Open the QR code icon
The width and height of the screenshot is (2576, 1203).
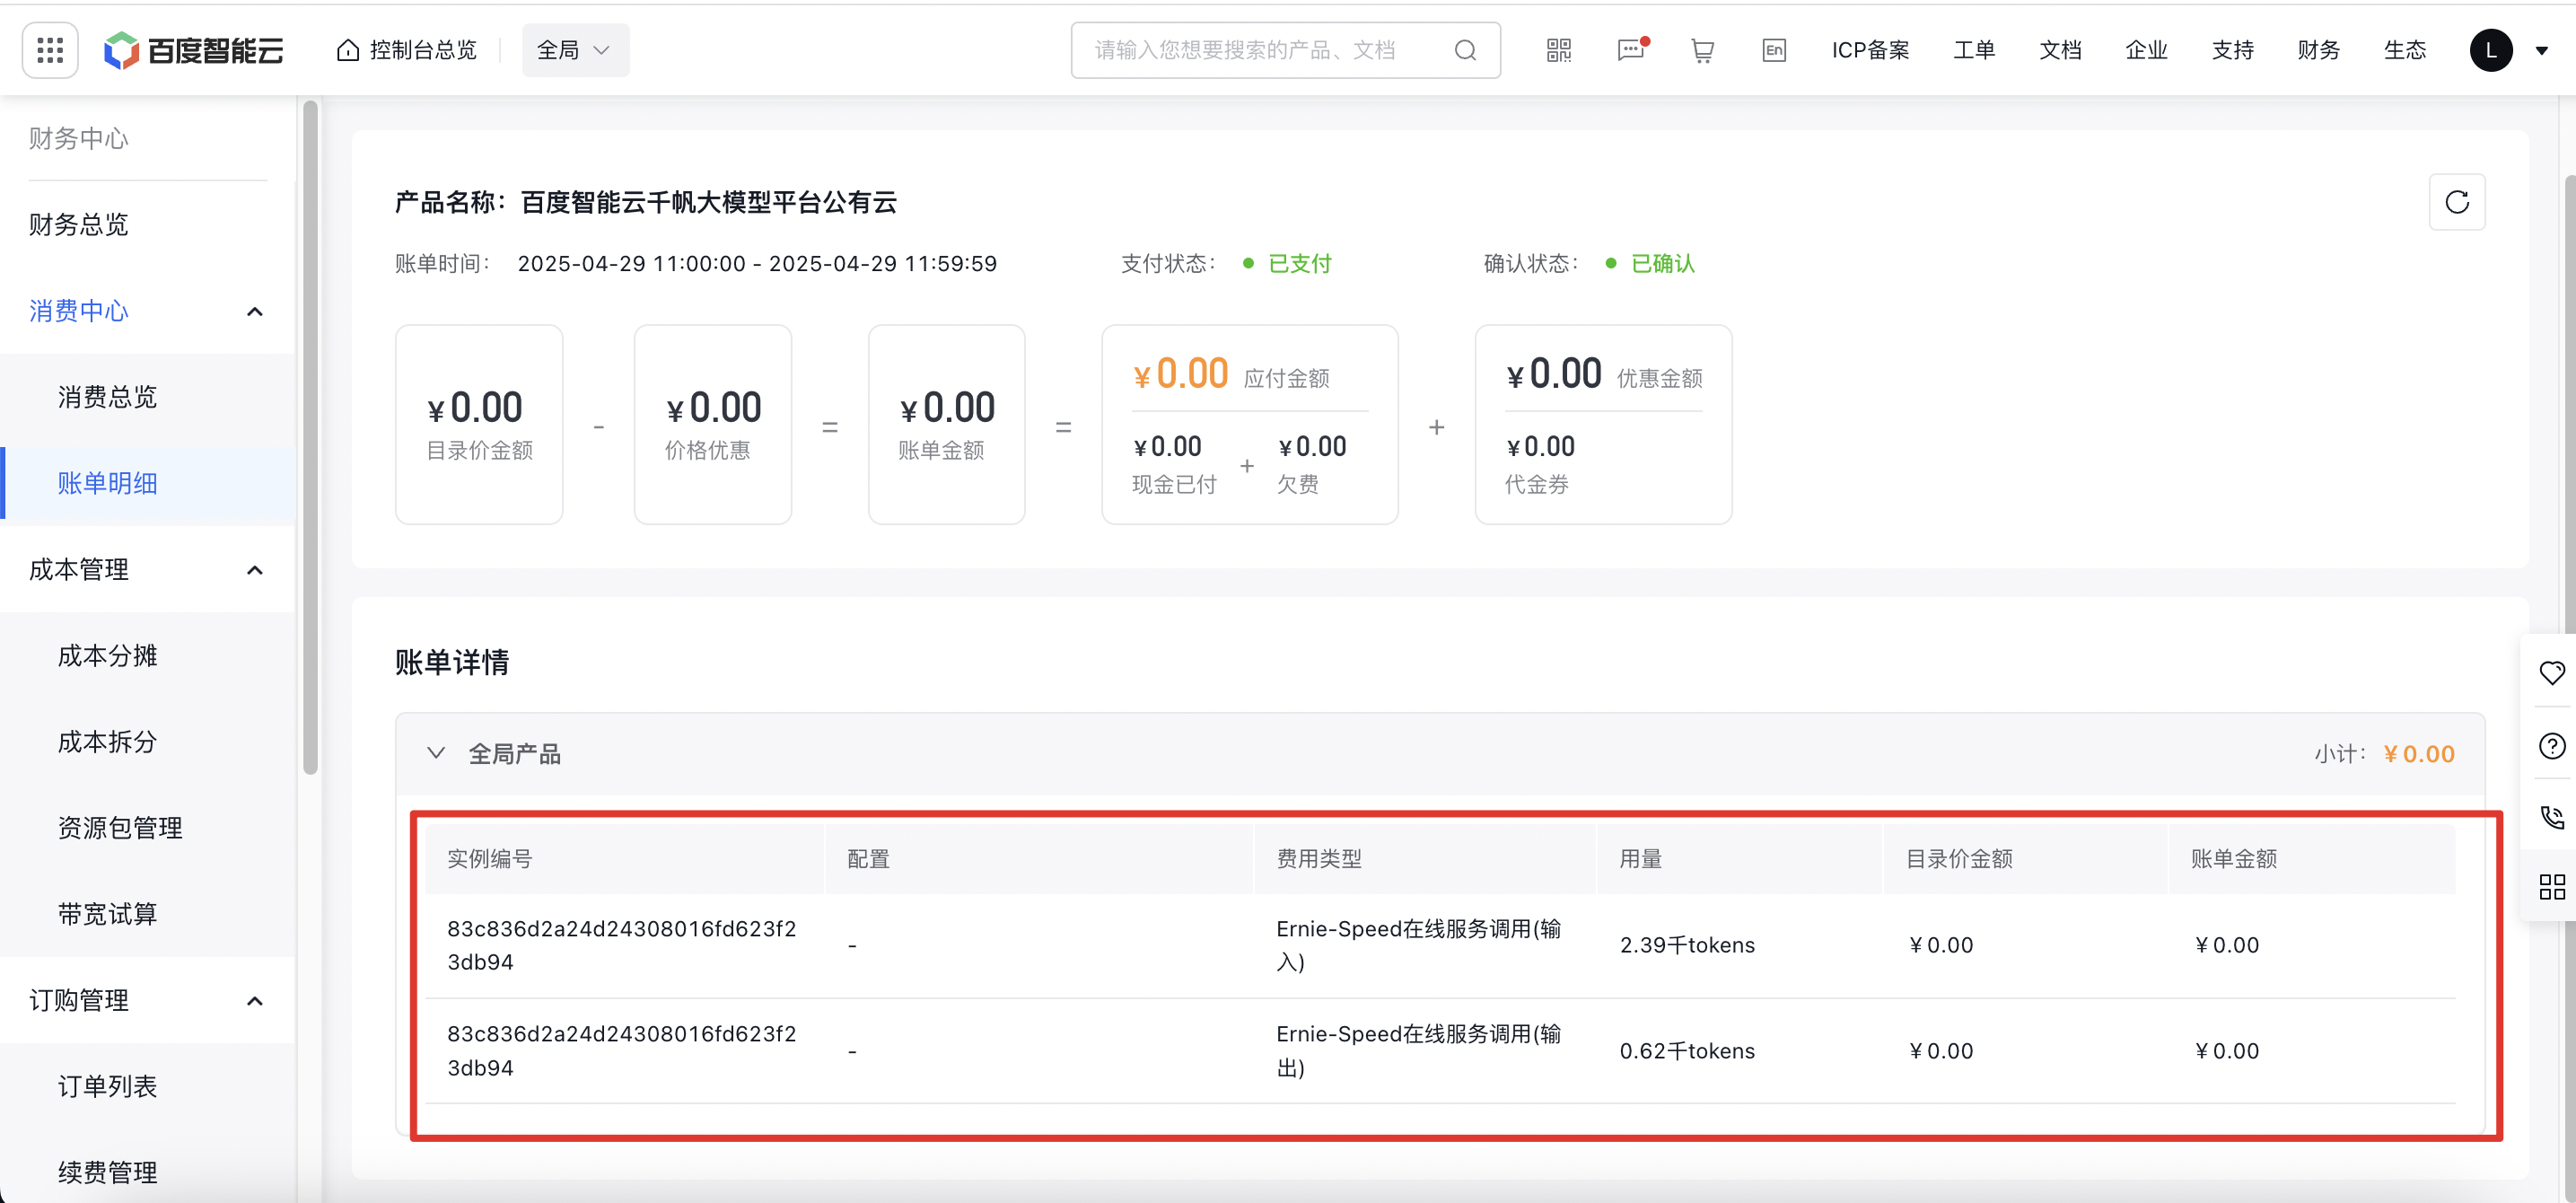[1558, 50]
